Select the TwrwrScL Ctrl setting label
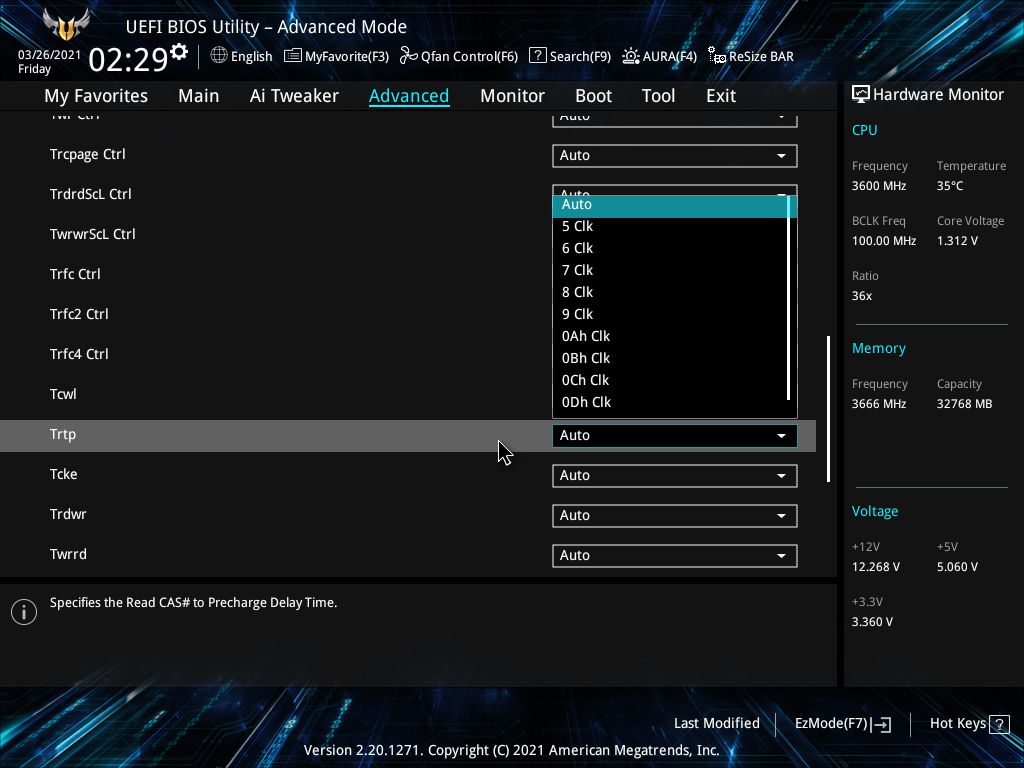1024x768 pixels. [x=93, y=234]
